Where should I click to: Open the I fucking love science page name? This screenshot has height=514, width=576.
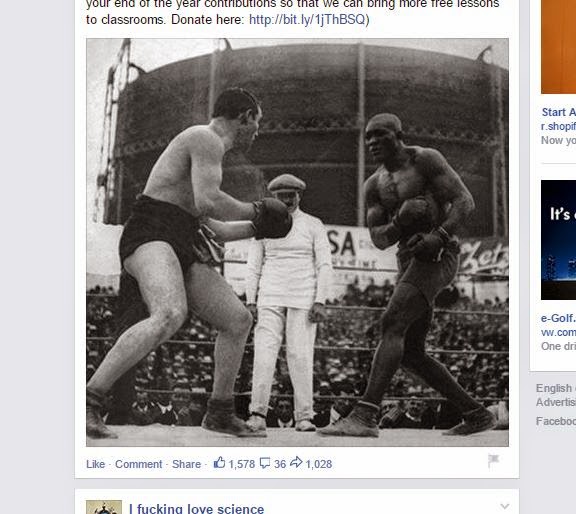pos(197,508)
